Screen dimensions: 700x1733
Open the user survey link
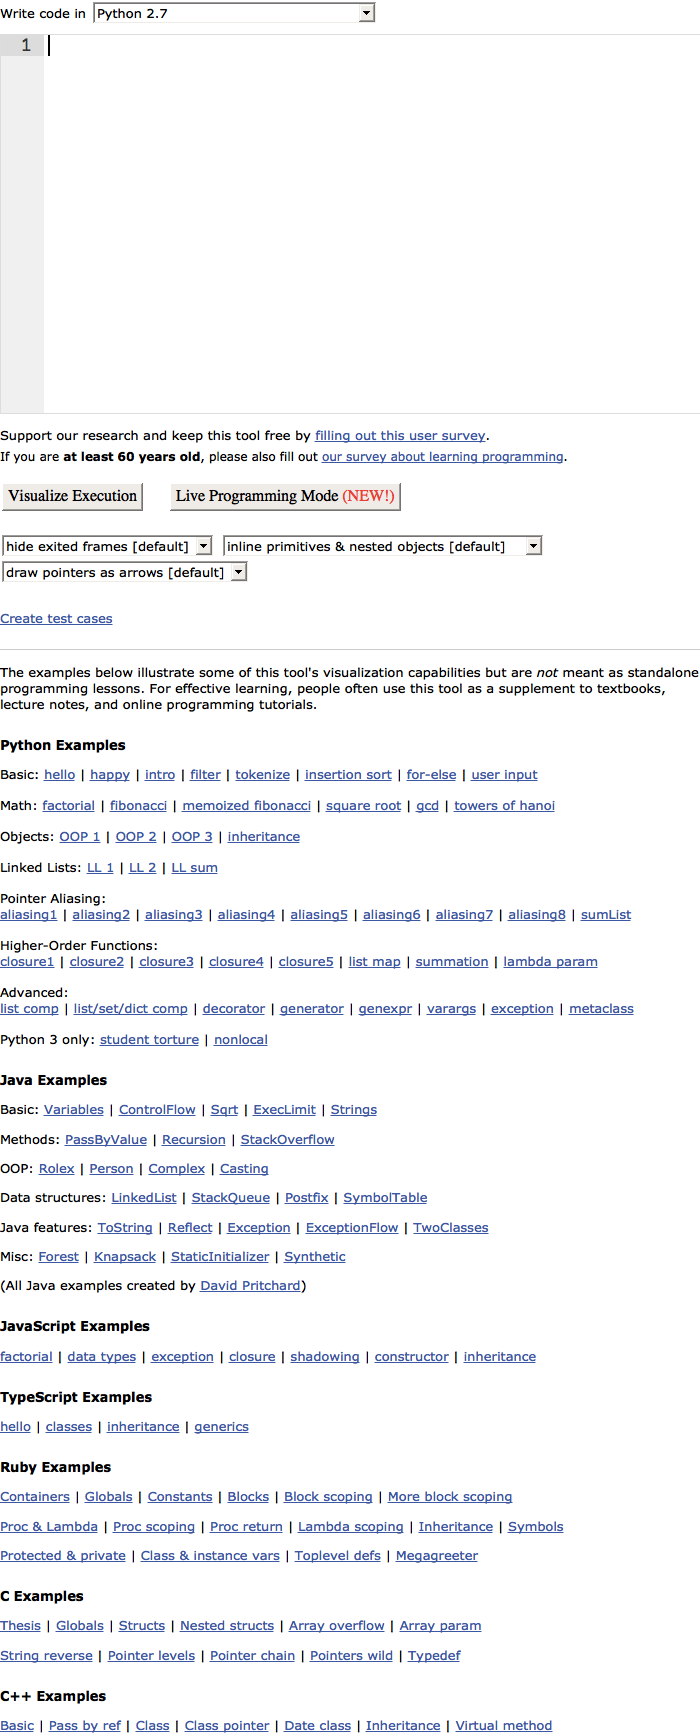click(400, 436)
